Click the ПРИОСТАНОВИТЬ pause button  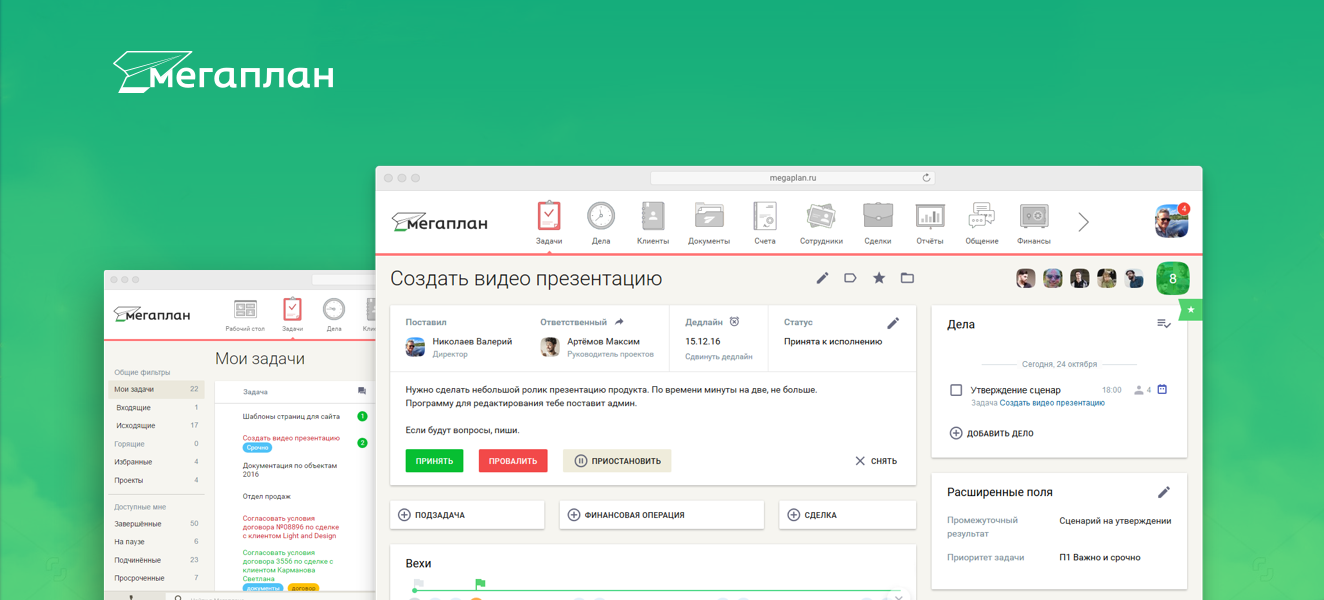coord(617,461)
